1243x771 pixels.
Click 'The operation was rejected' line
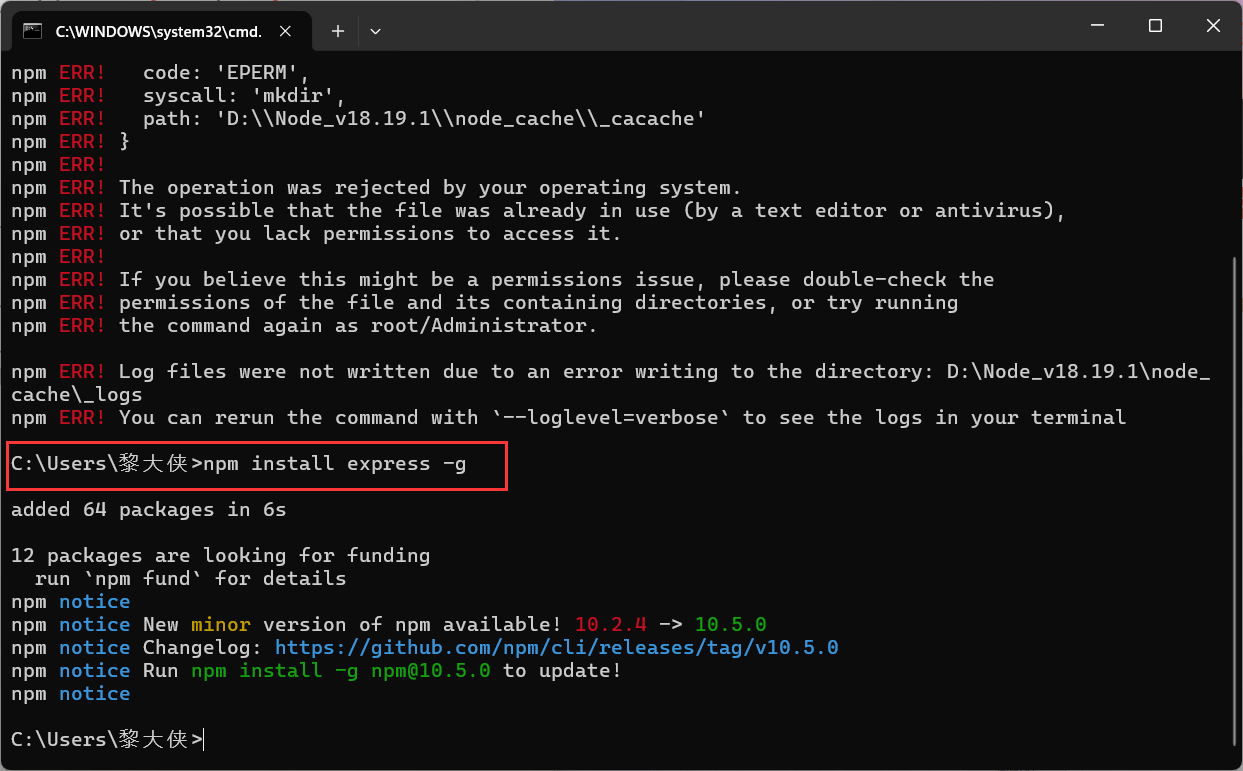coord(377,188)
